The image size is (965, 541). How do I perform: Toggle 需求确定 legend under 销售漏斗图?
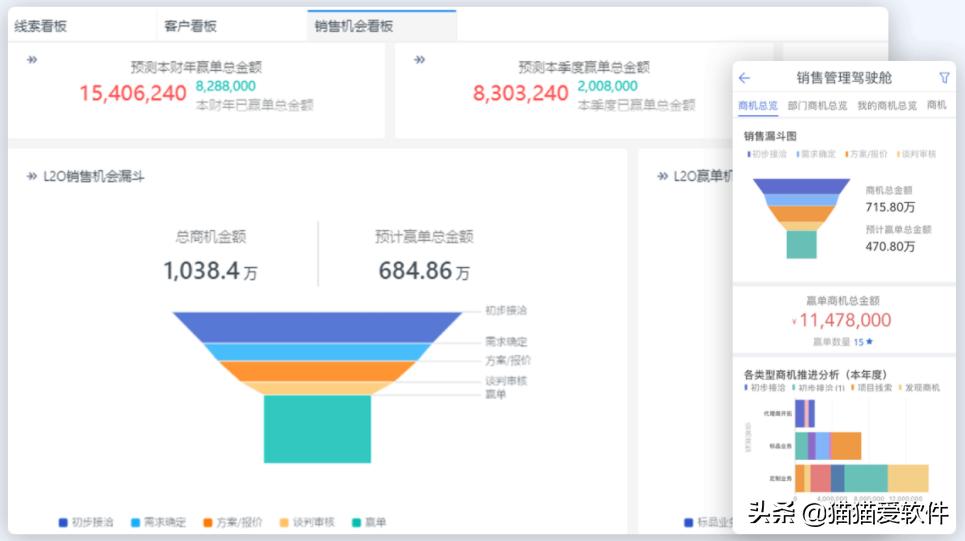[816, 154]
